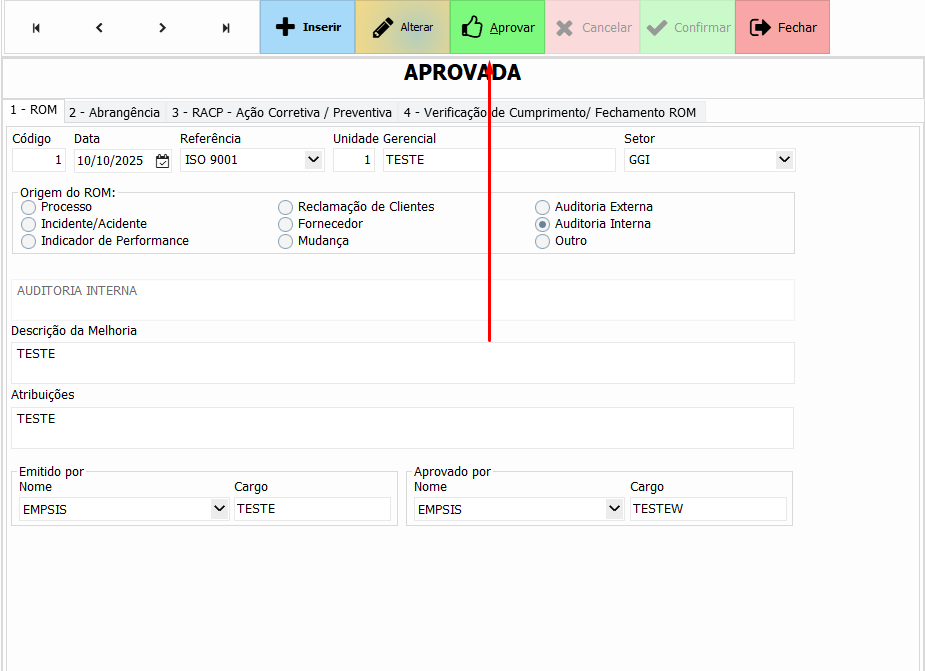Go to the previous record
The height and width of the screenshot is (671, 925).
99,28
